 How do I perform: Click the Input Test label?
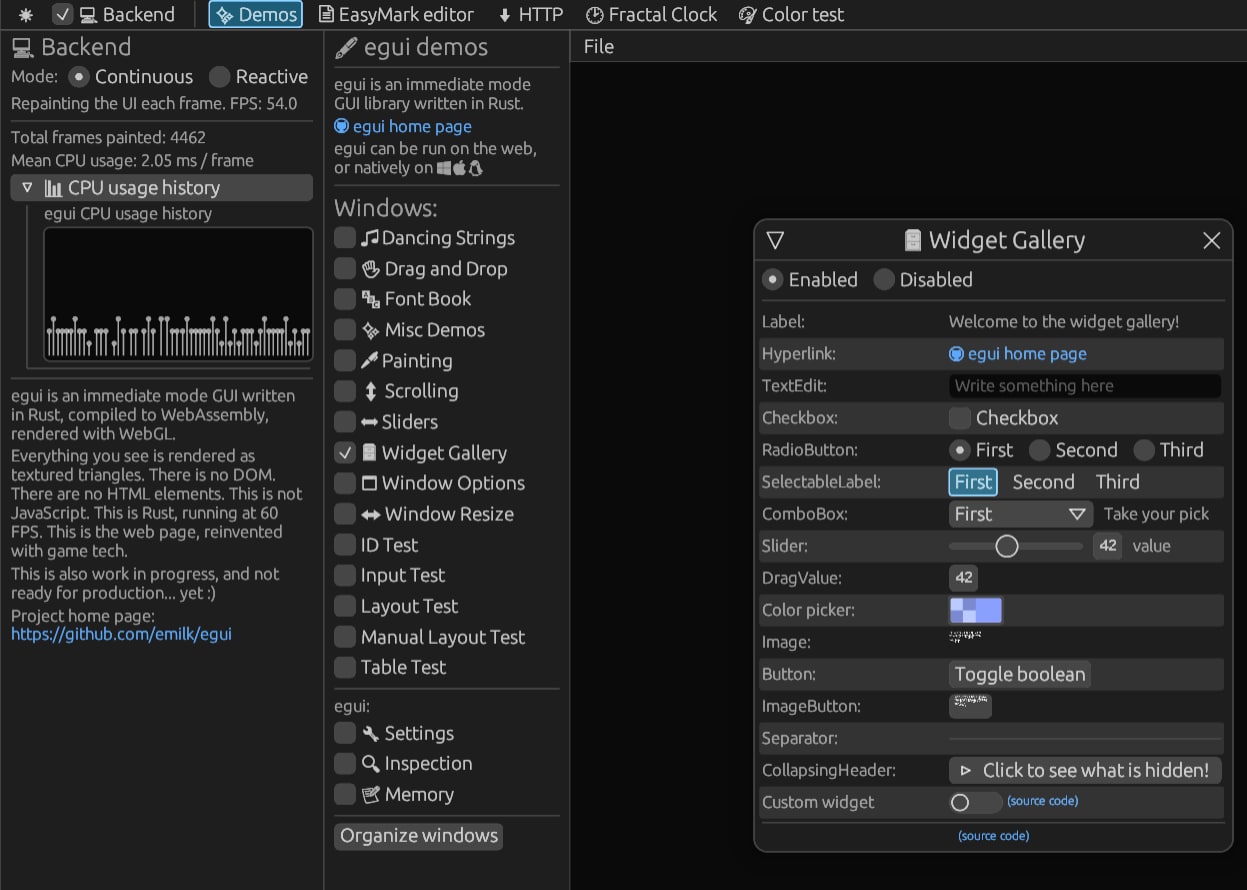pos(403,576)
